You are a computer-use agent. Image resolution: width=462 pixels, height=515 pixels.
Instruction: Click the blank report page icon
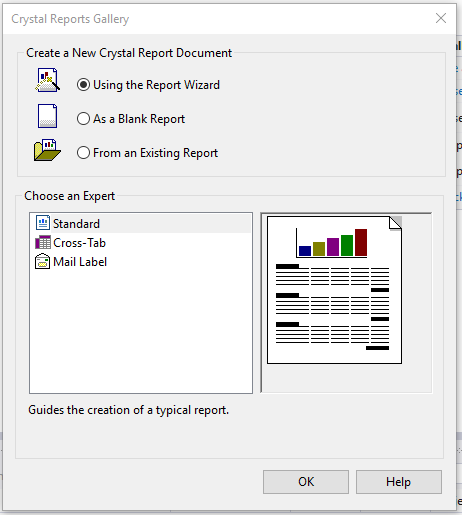(47, 116)
